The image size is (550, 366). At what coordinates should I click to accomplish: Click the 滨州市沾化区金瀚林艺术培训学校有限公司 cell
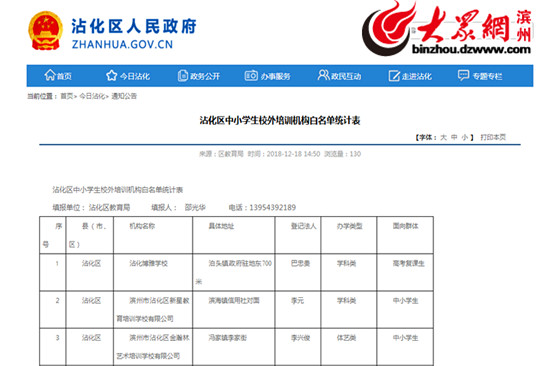[153, 347]
